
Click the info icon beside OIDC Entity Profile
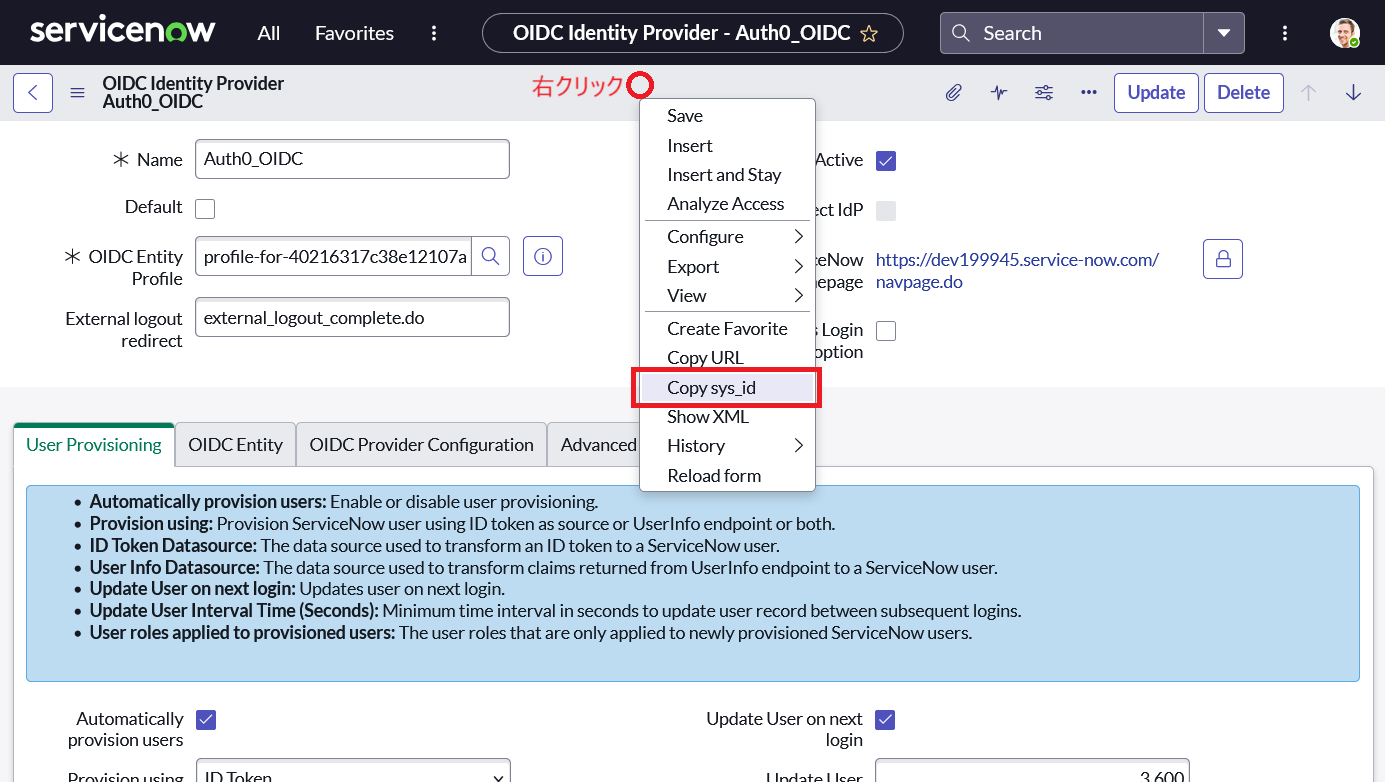point(542,256)
